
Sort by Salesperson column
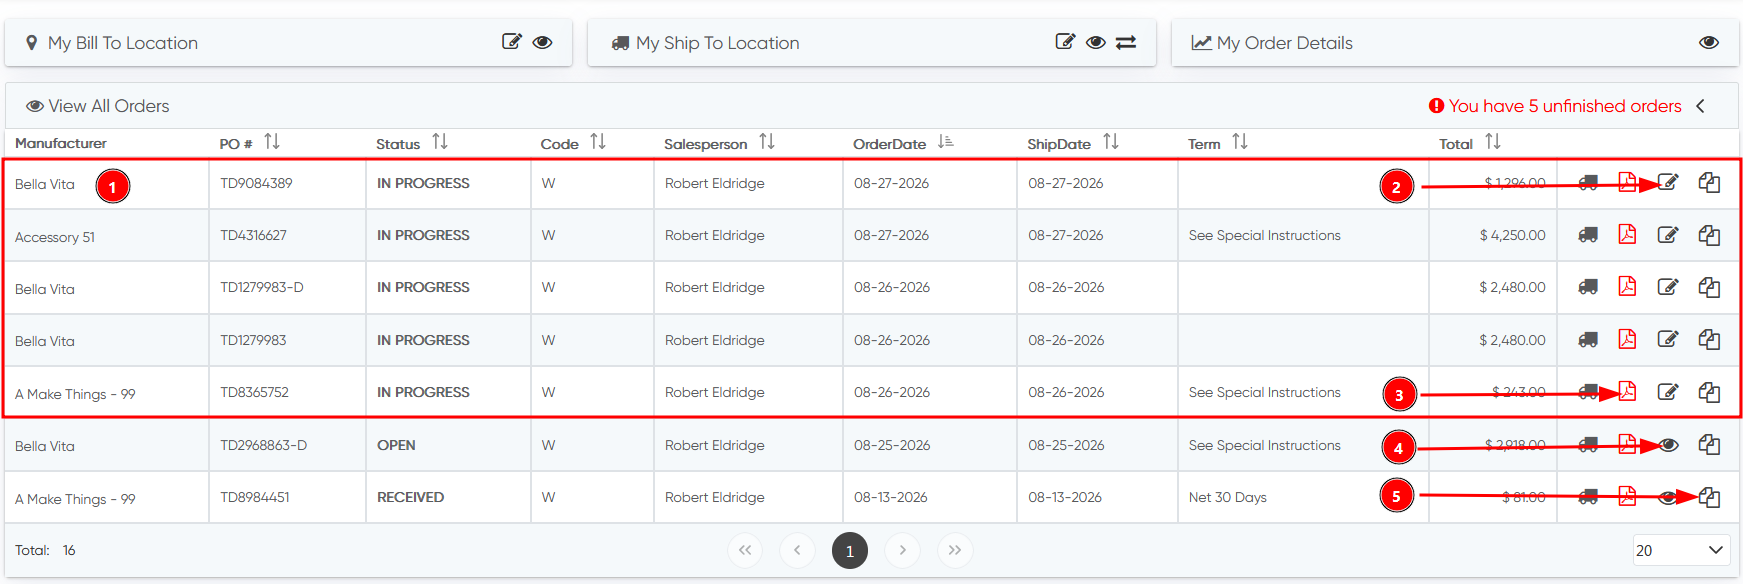point(767,142)
